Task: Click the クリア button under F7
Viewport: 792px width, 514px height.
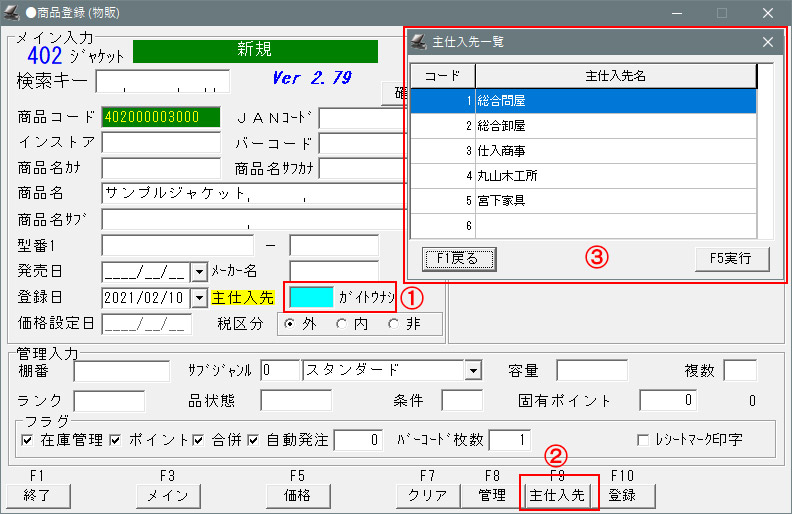Action: click(x=428, y=495)
